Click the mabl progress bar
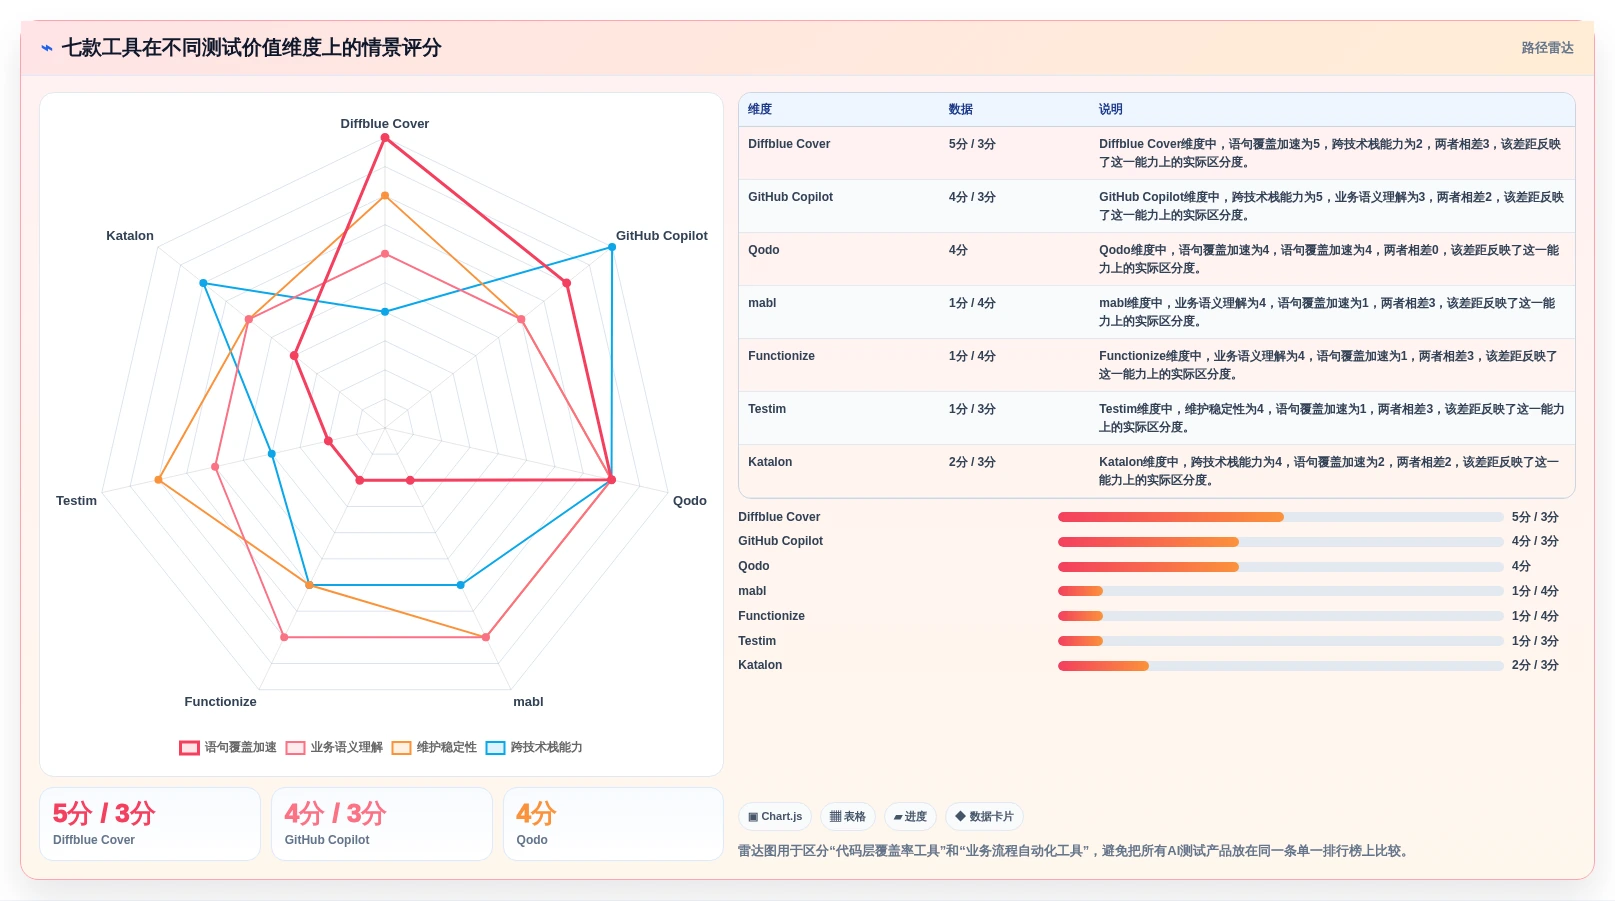Image resolution: width=1615 pixels, height=901 pixels. point(1281,591)
